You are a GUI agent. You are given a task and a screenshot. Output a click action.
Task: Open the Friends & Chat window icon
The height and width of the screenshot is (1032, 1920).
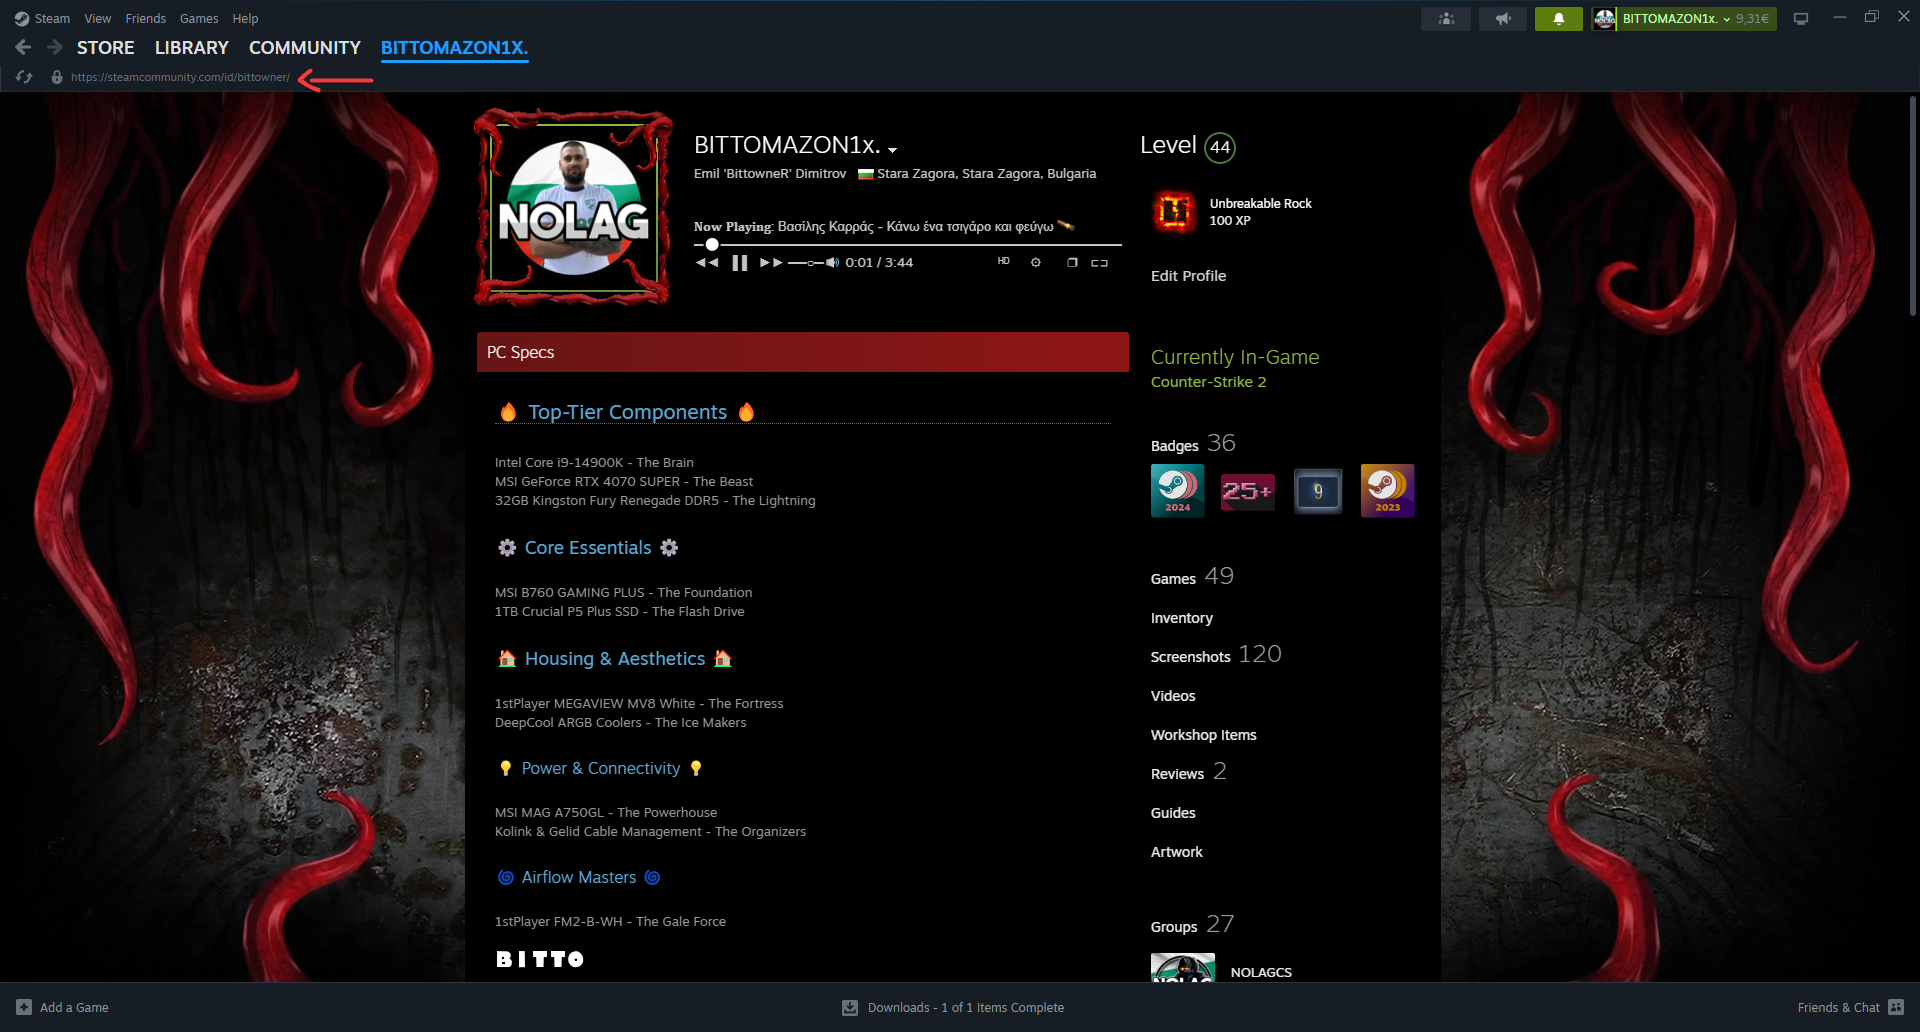click(x=1896, y=1007)
